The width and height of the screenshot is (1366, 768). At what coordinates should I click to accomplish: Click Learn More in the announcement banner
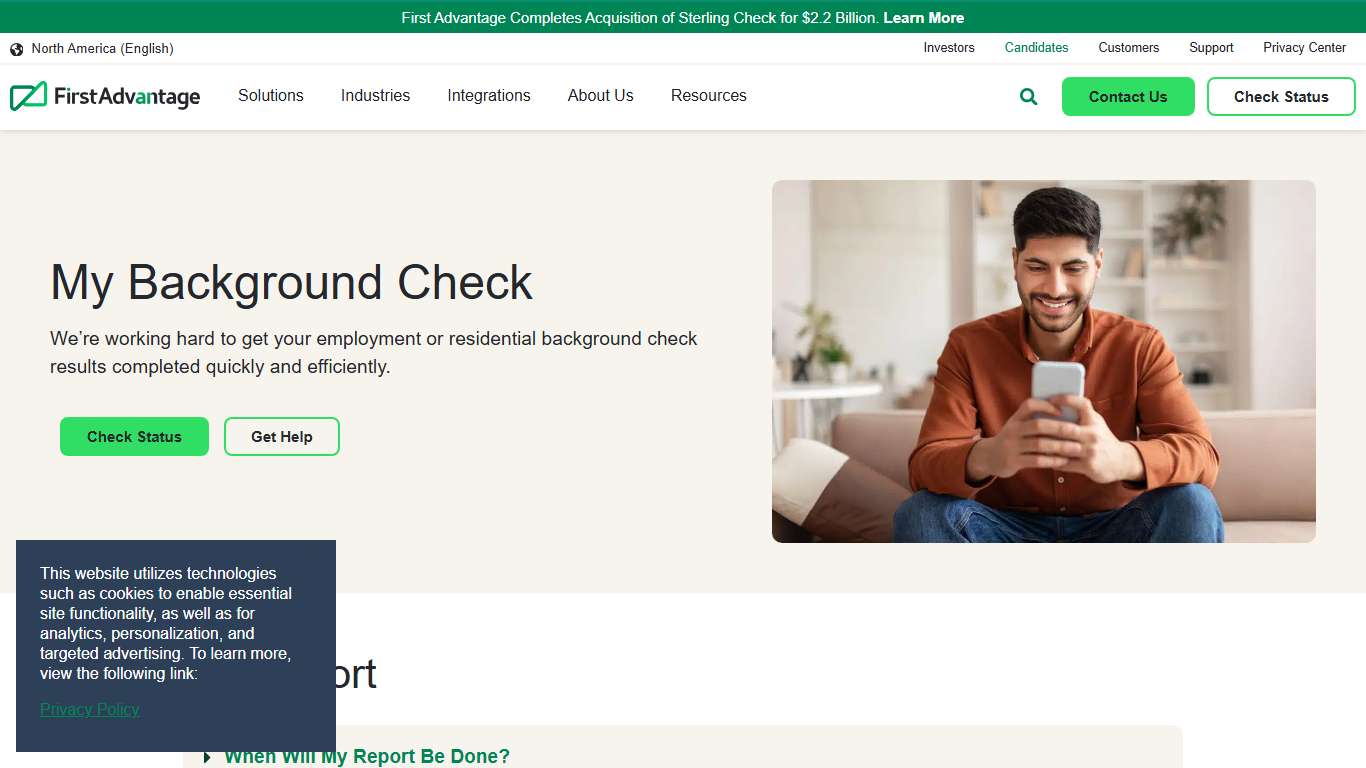coord(923,17)
